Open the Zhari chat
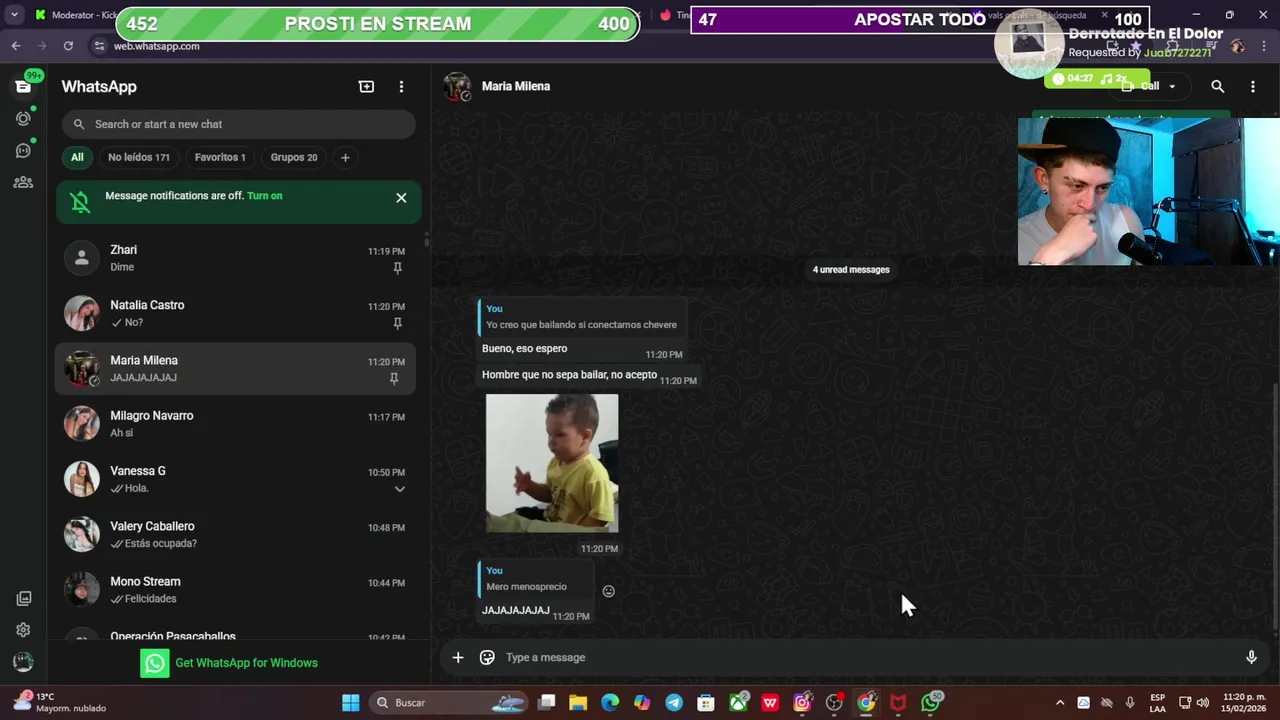 click(x=236, y=258)
